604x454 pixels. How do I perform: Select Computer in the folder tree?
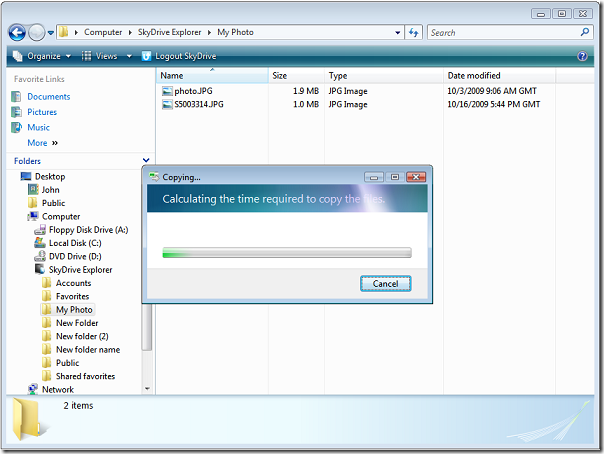point(61,216)
